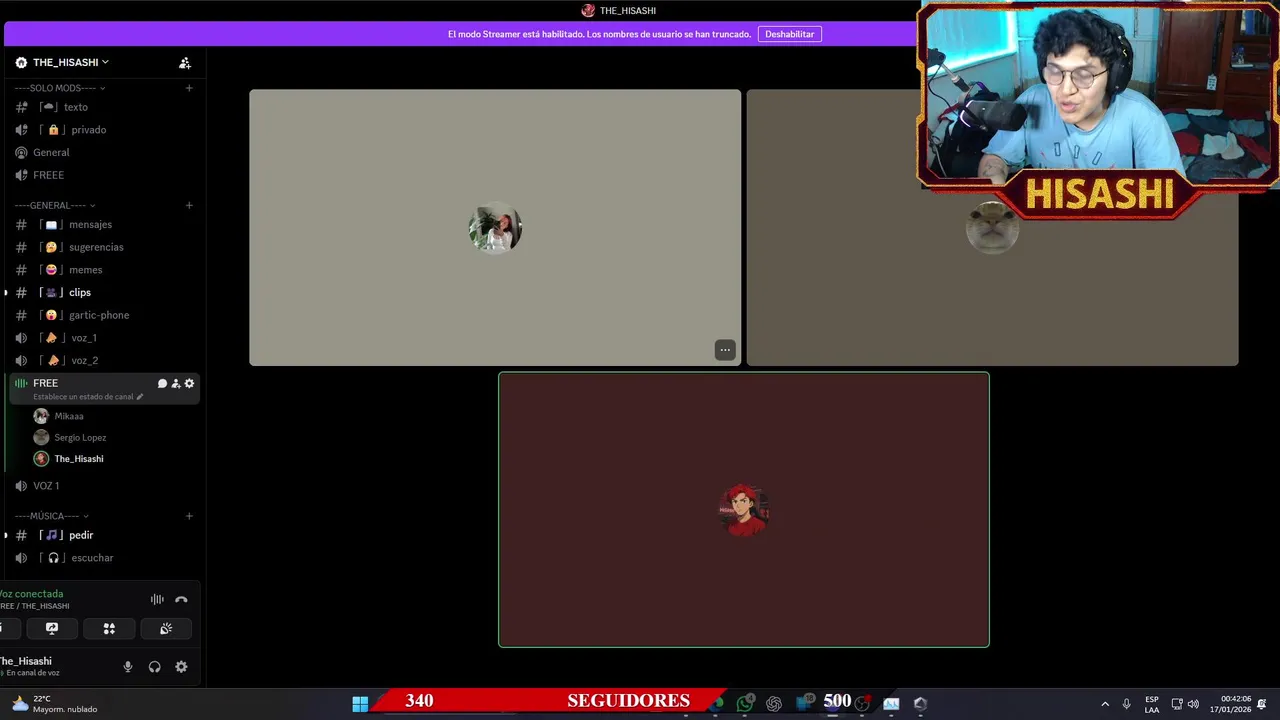Disconnect from voice with the hang-up icon
Image resolution: width=1280 pixels, height=720 pixels.
pos(181,600)
